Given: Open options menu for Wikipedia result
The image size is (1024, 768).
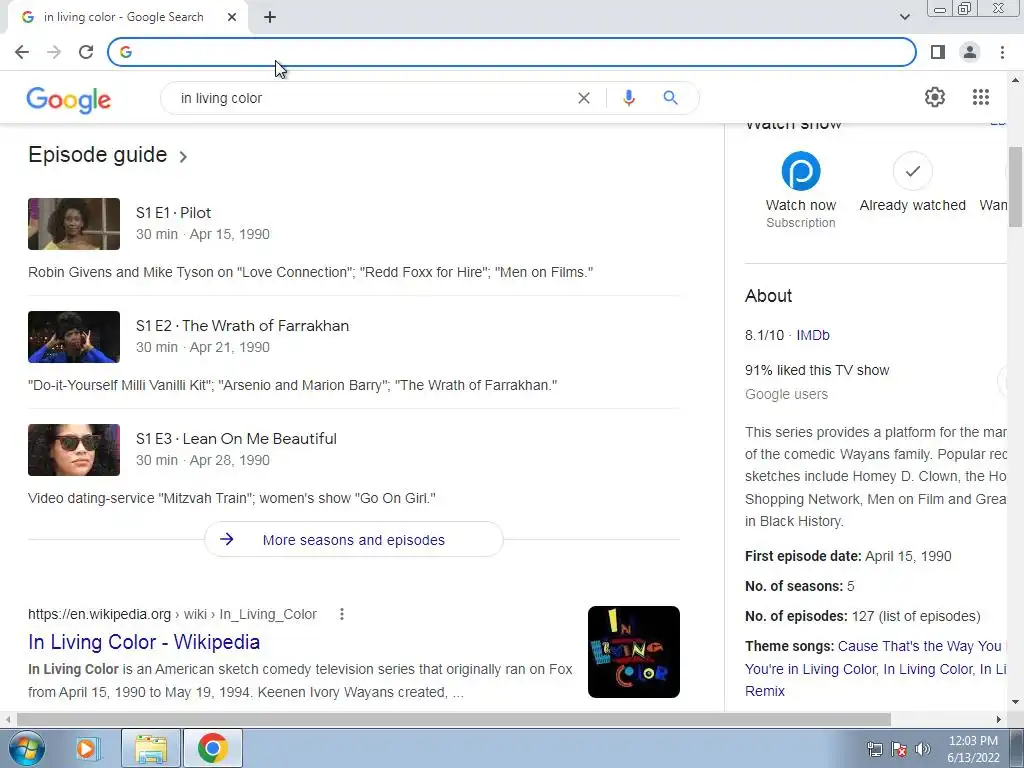Looking at the screenshot, I should [342, 614].
